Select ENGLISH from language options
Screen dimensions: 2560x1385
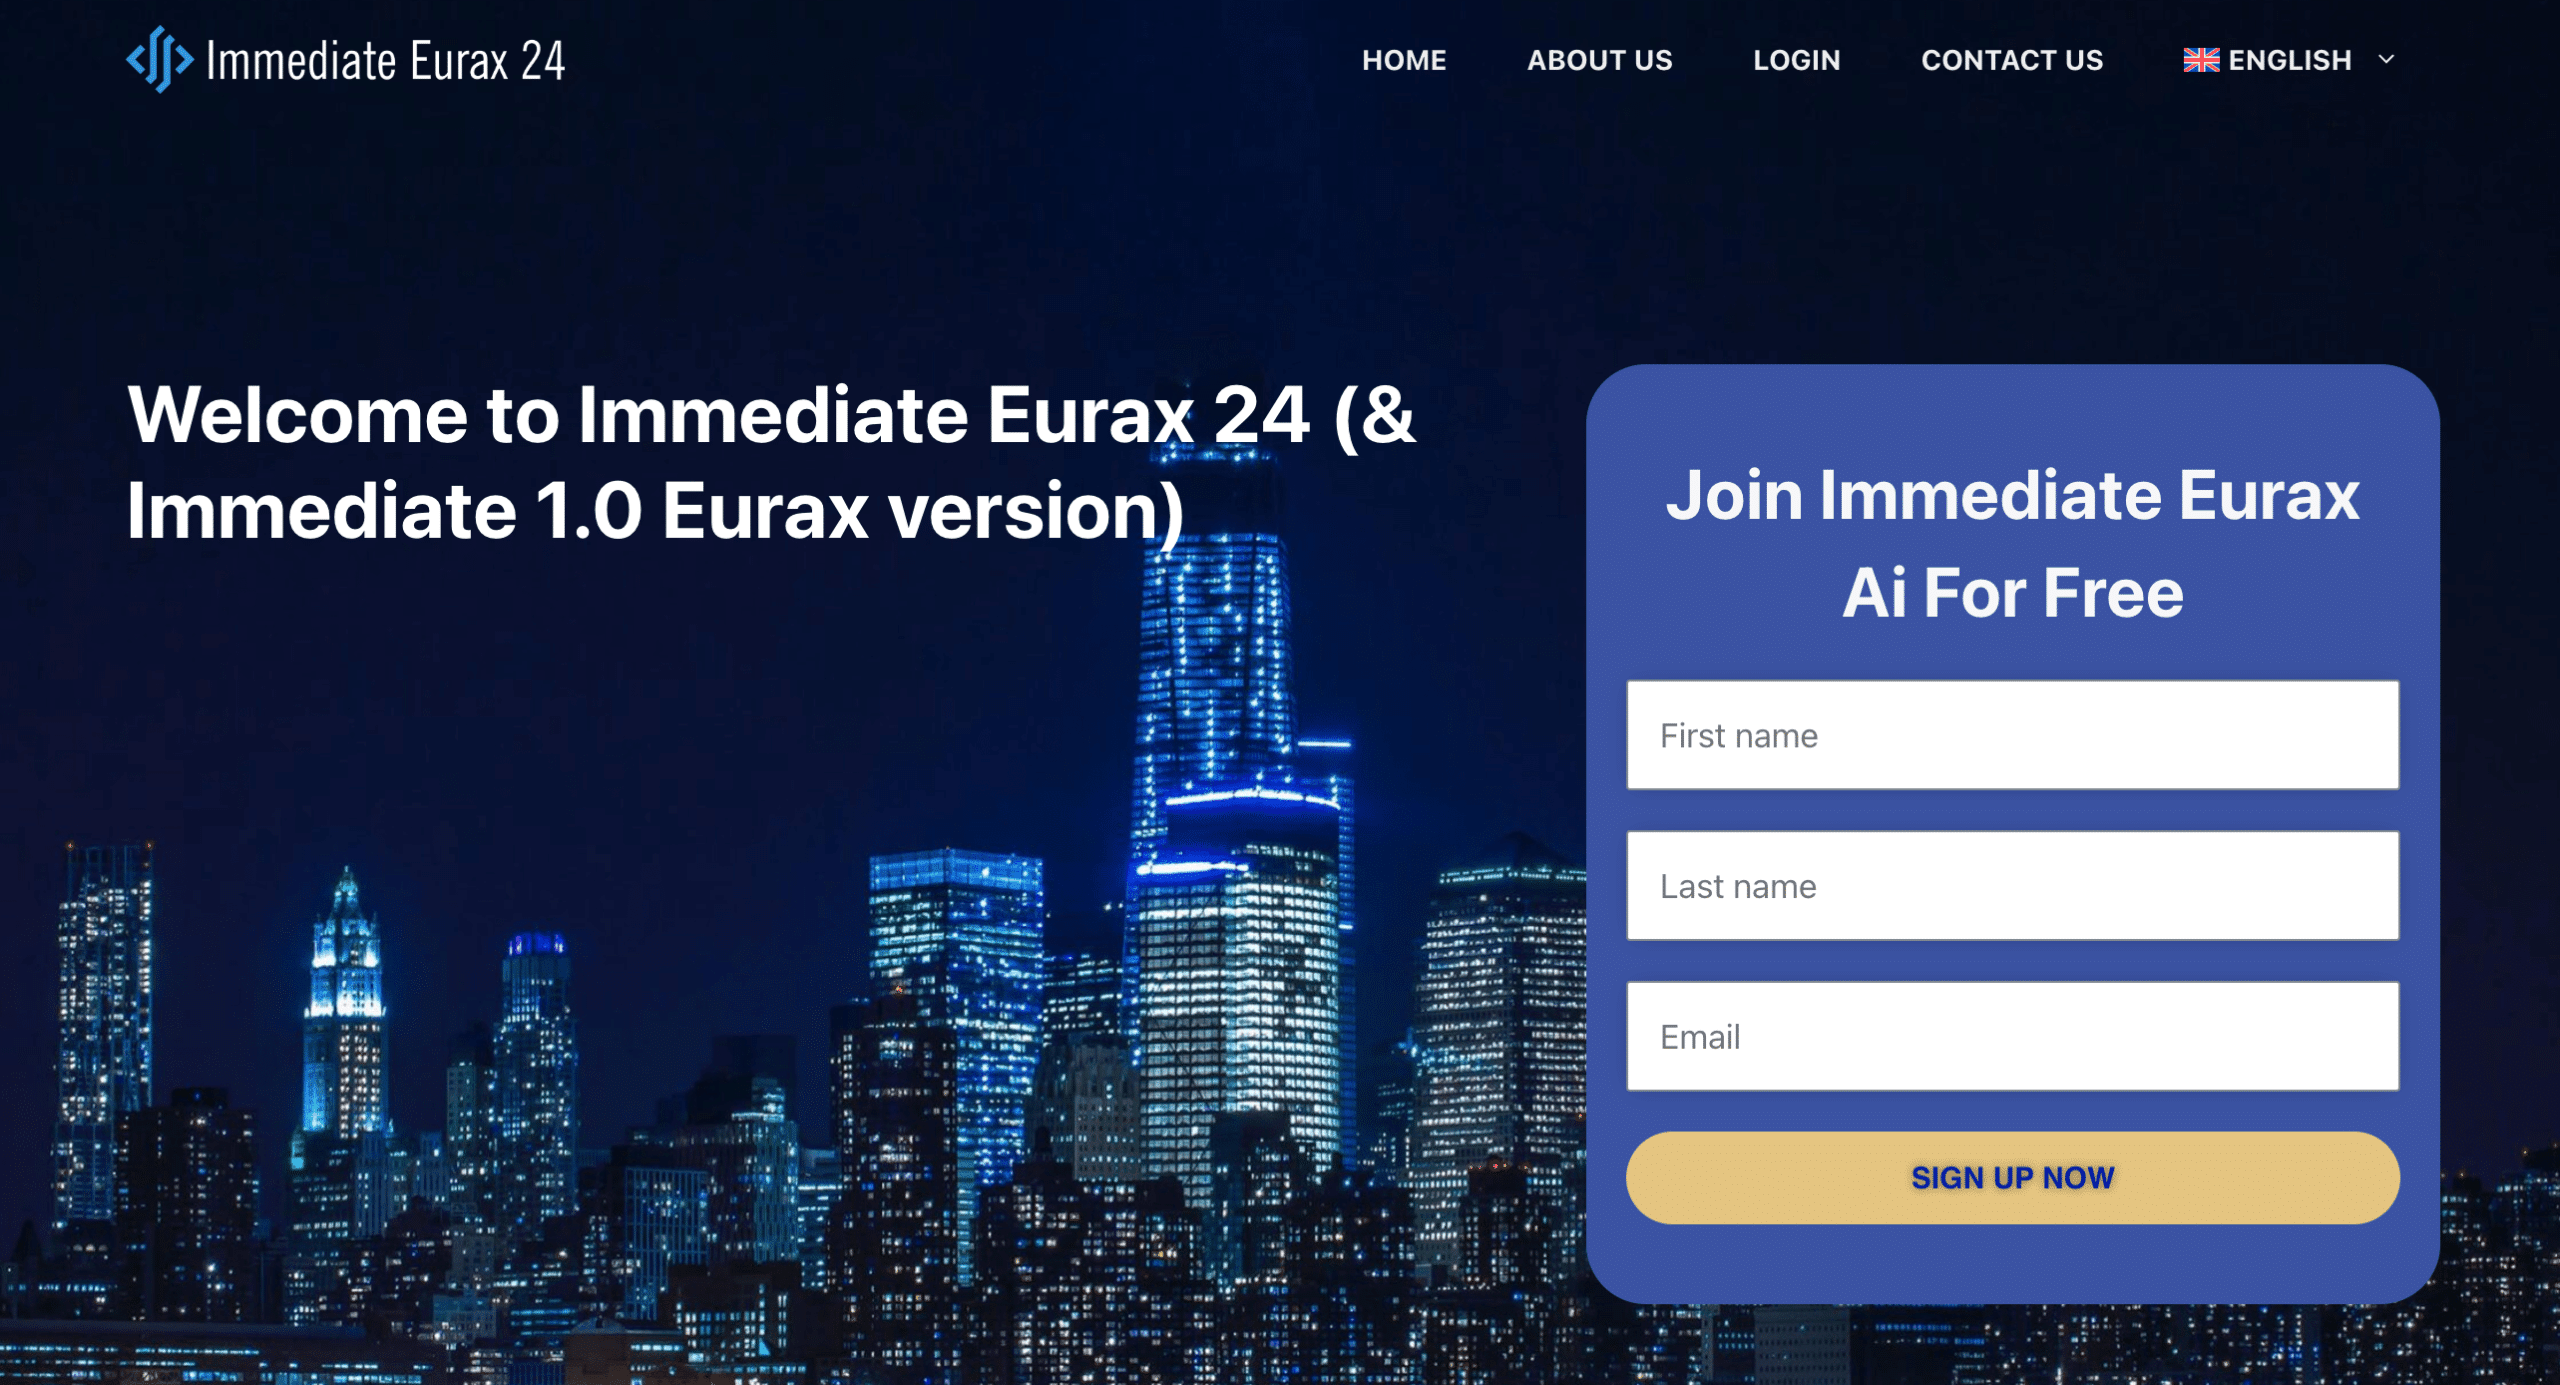coord(2287,60)
